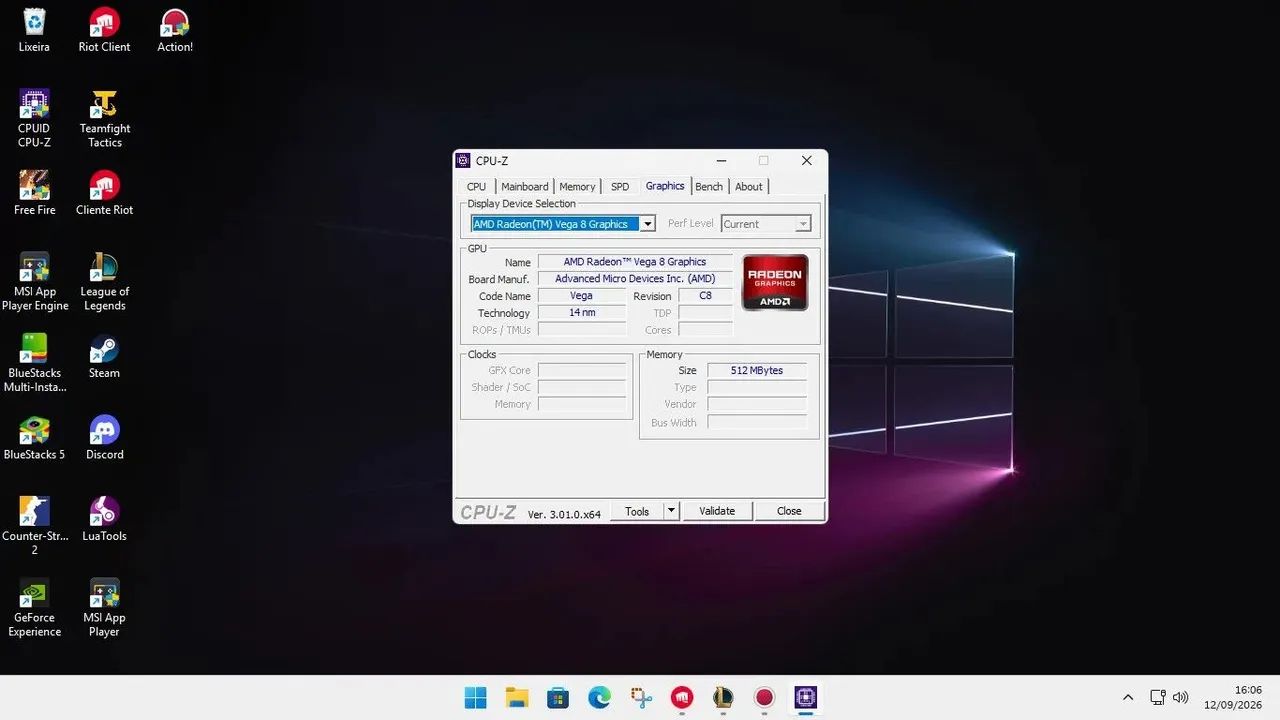Select the LuaTools desktop icon
Viewport: 1280px width, 720px height.
coord(104,519)
